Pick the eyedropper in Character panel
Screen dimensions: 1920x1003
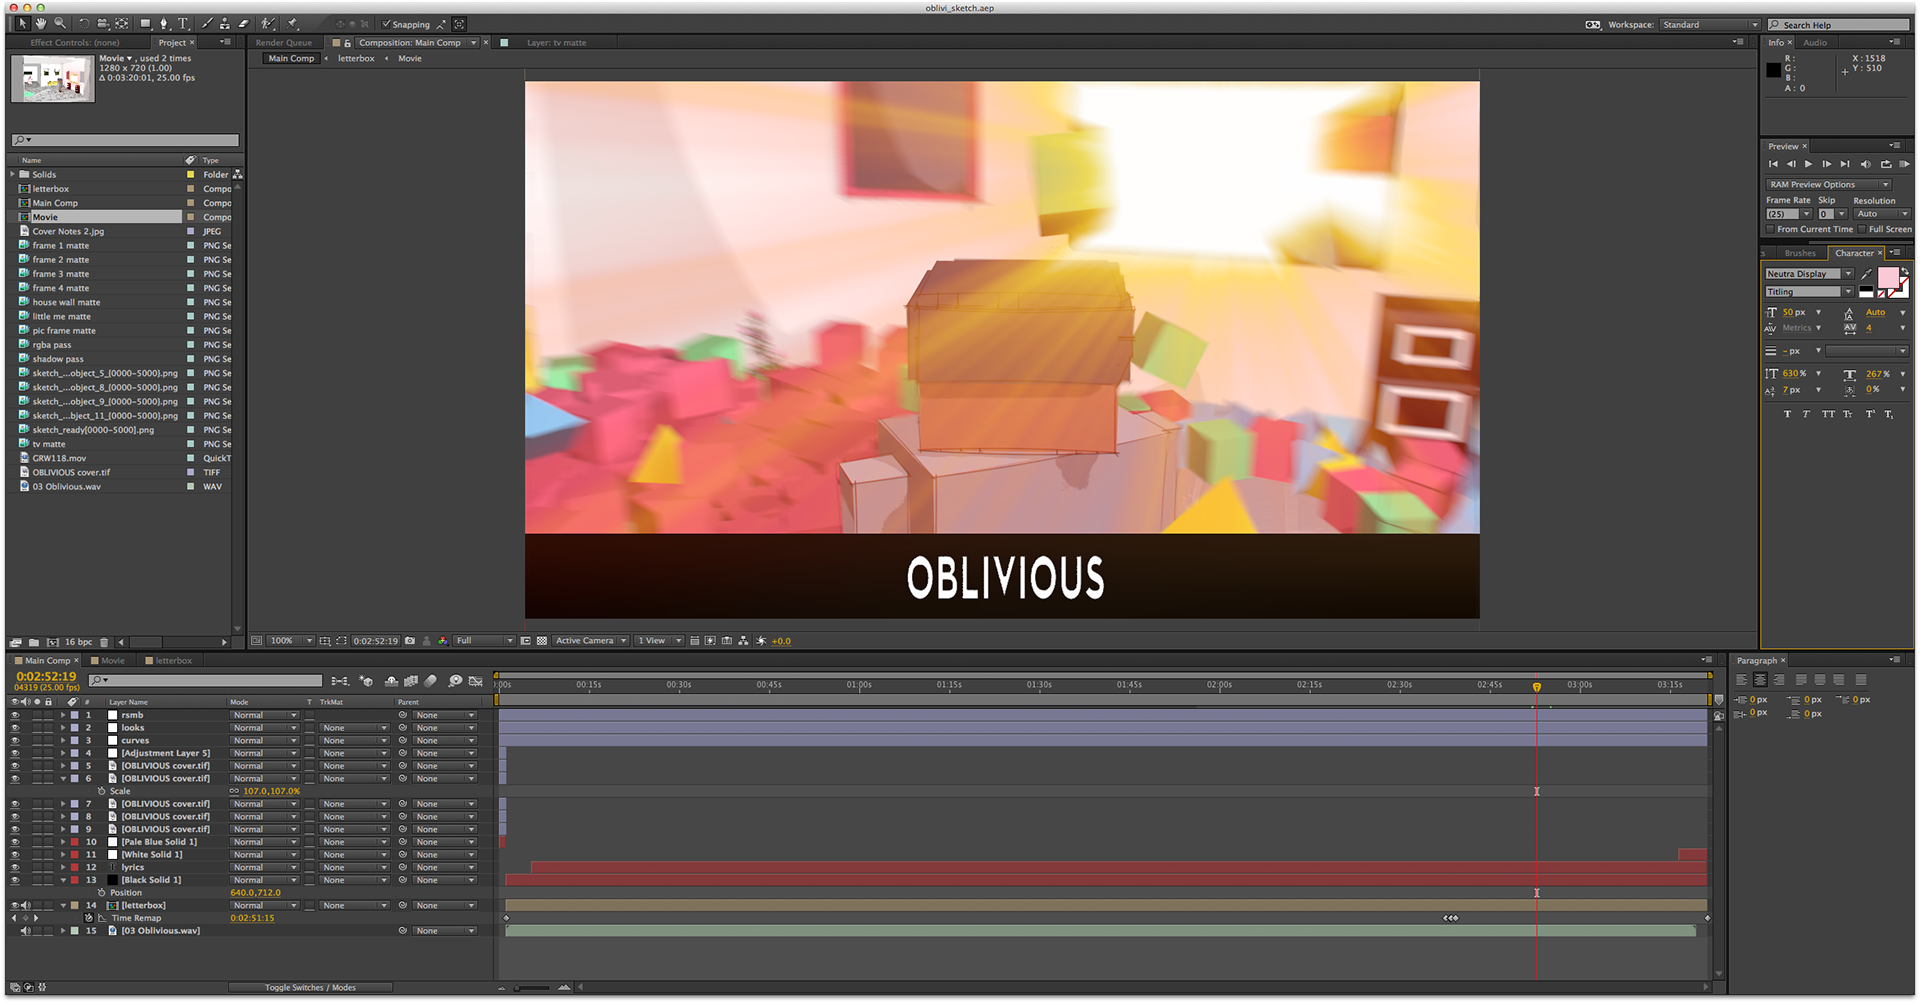[1866, 274]
